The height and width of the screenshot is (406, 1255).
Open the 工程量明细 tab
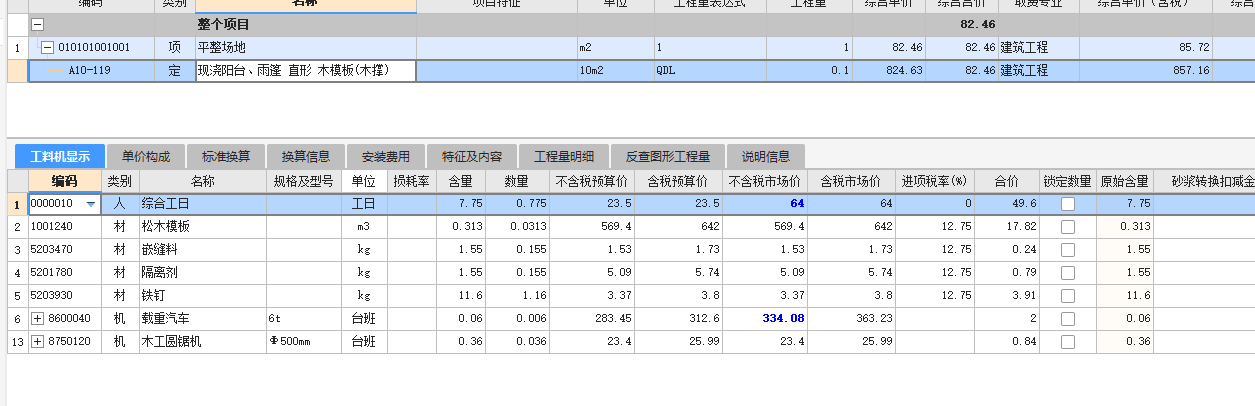point(564,156)
